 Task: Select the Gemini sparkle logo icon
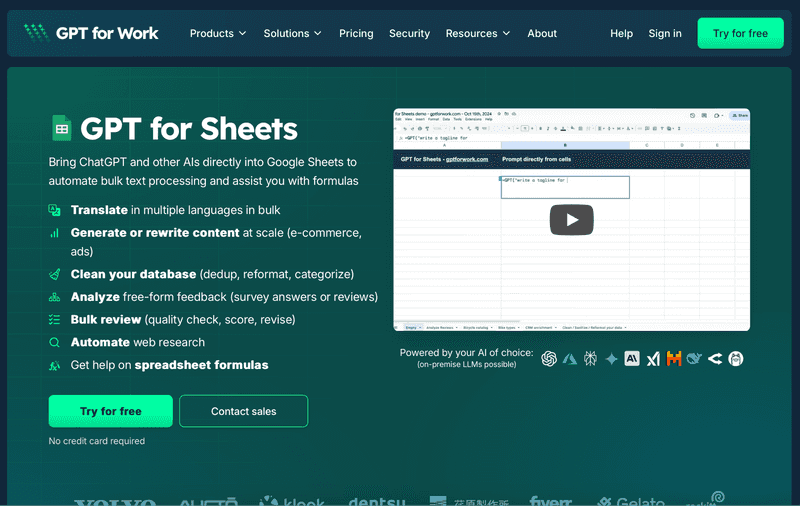[611, 359]
